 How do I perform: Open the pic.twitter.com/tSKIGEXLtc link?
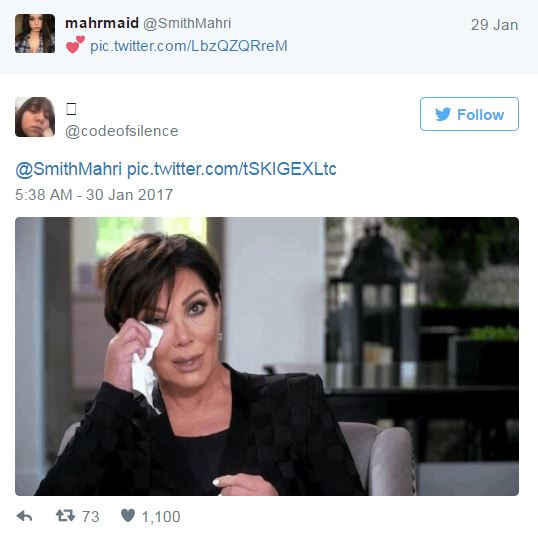(232, 169)
